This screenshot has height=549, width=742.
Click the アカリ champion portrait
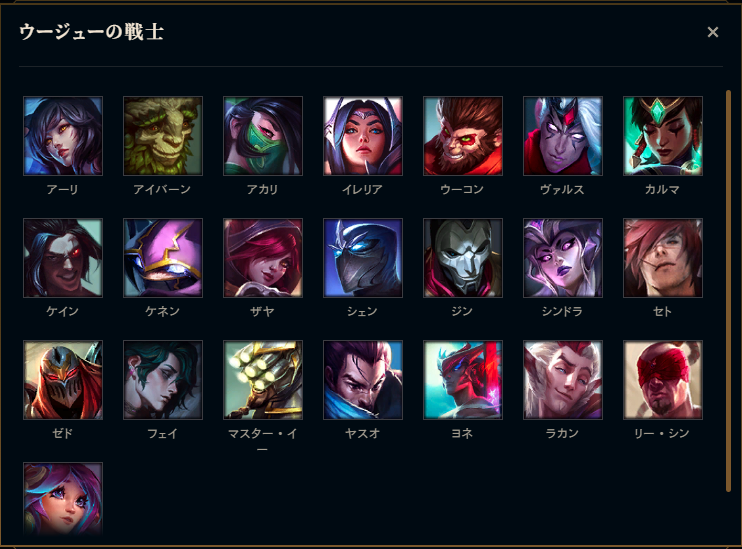click(263, 136)
